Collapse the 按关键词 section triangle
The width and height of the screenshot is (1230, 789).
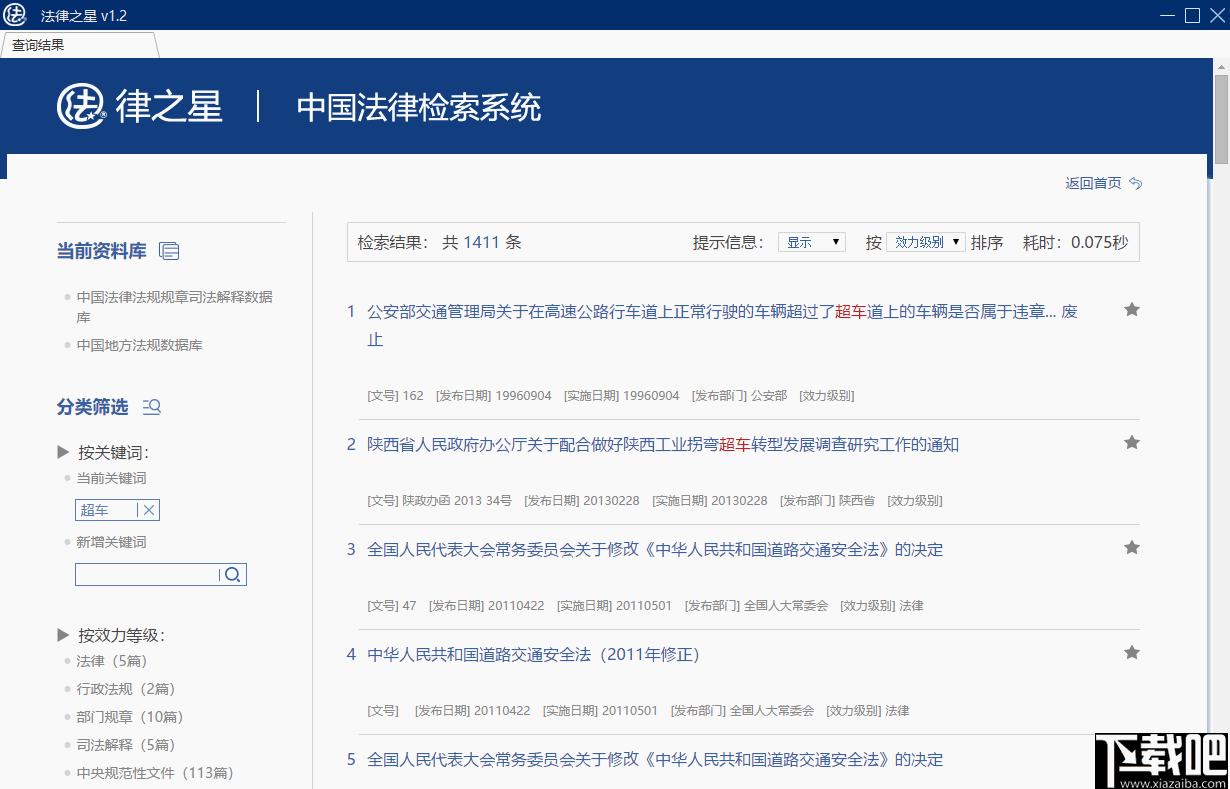[x=63, y=452]
